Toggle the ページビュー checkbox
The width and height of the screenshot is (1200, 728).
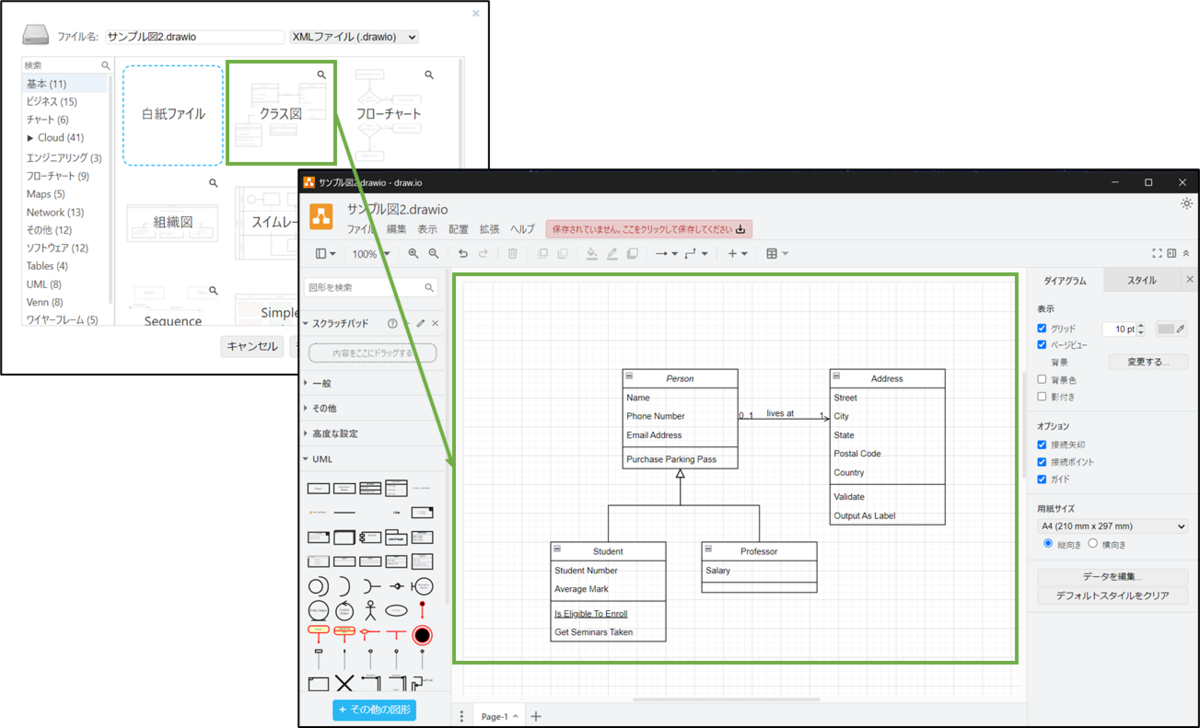coord(1042,345)
